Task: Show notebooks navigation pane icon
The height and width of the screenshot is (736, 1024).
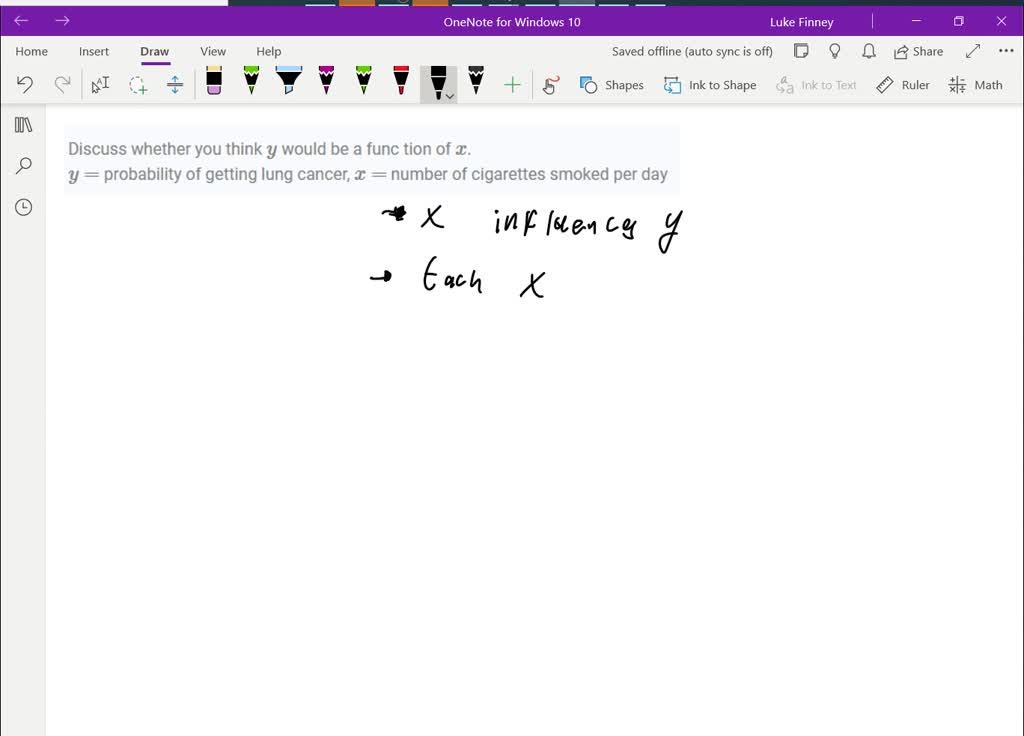Action: (23, 125)
